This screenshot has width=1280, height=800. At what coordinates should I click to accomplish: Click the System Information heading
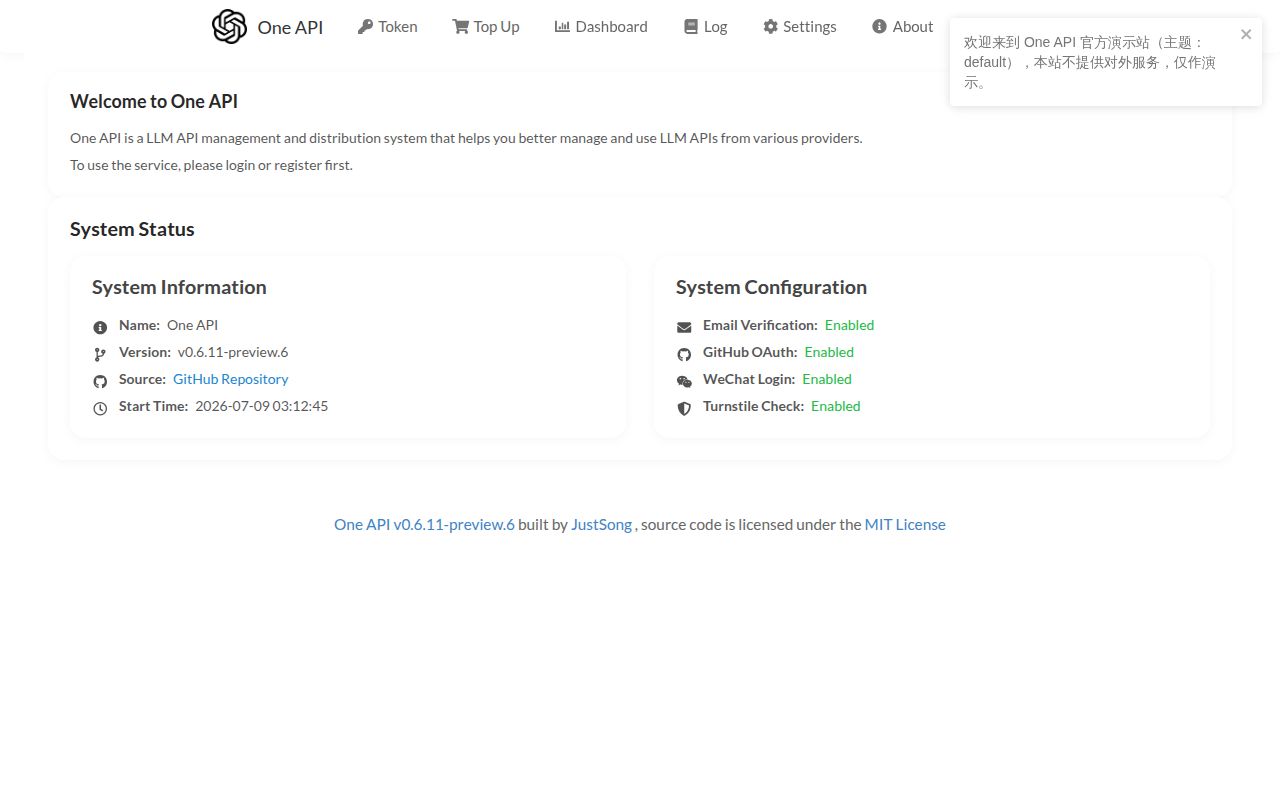click(x=179, y=287)
